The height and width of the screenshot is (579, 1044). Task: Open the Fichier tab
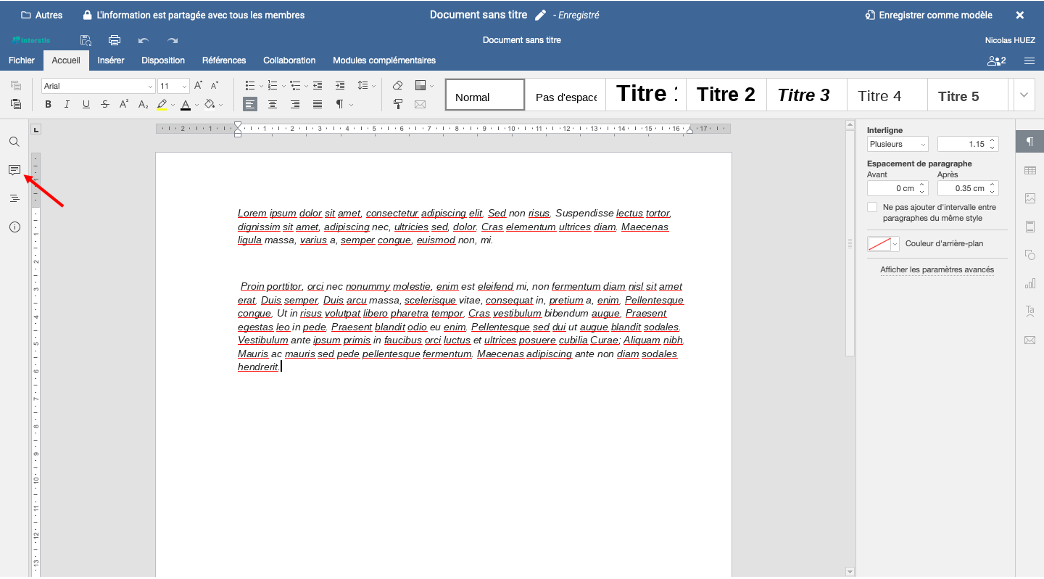21,60
